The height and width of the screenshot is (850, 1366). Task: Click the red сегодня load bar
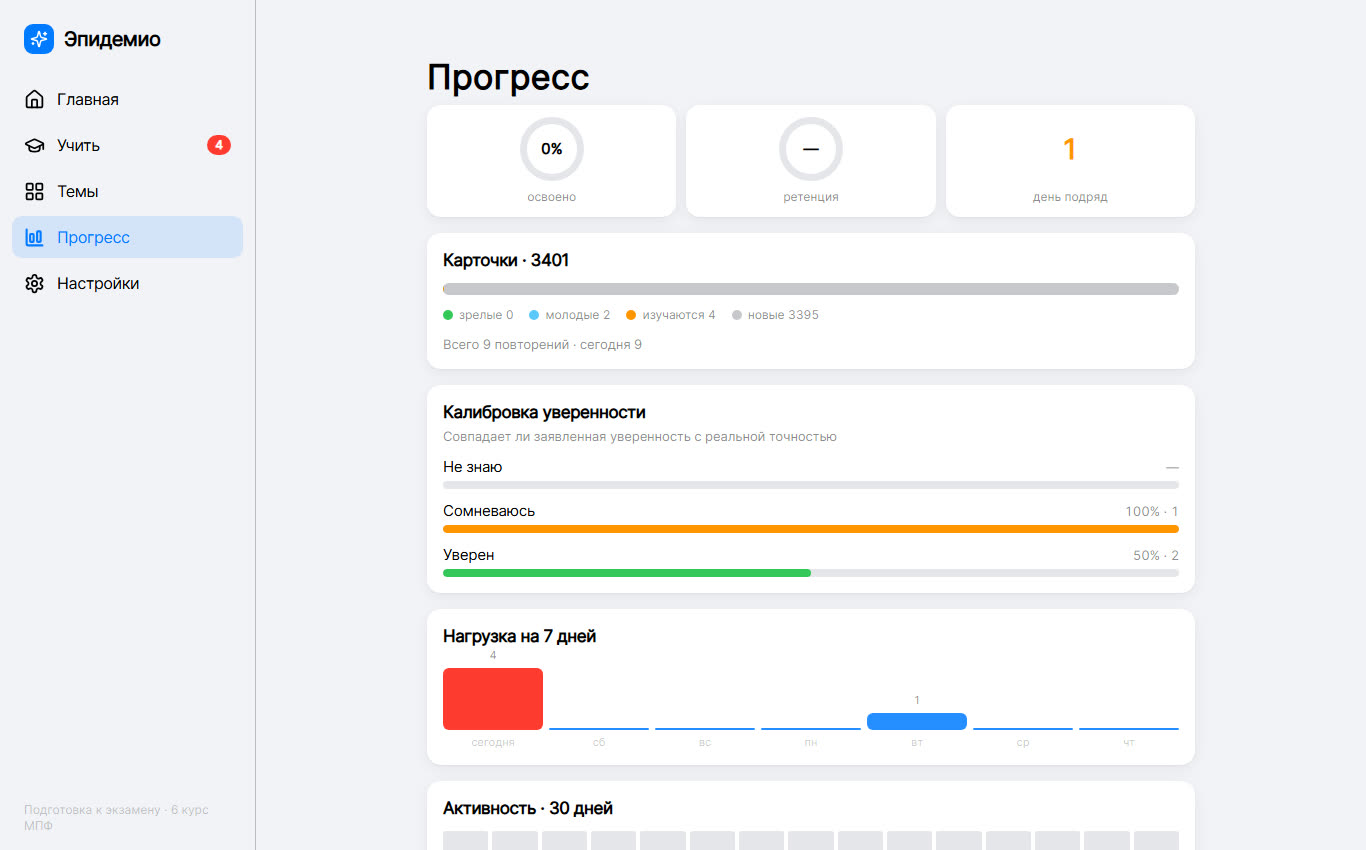(493, 699)
